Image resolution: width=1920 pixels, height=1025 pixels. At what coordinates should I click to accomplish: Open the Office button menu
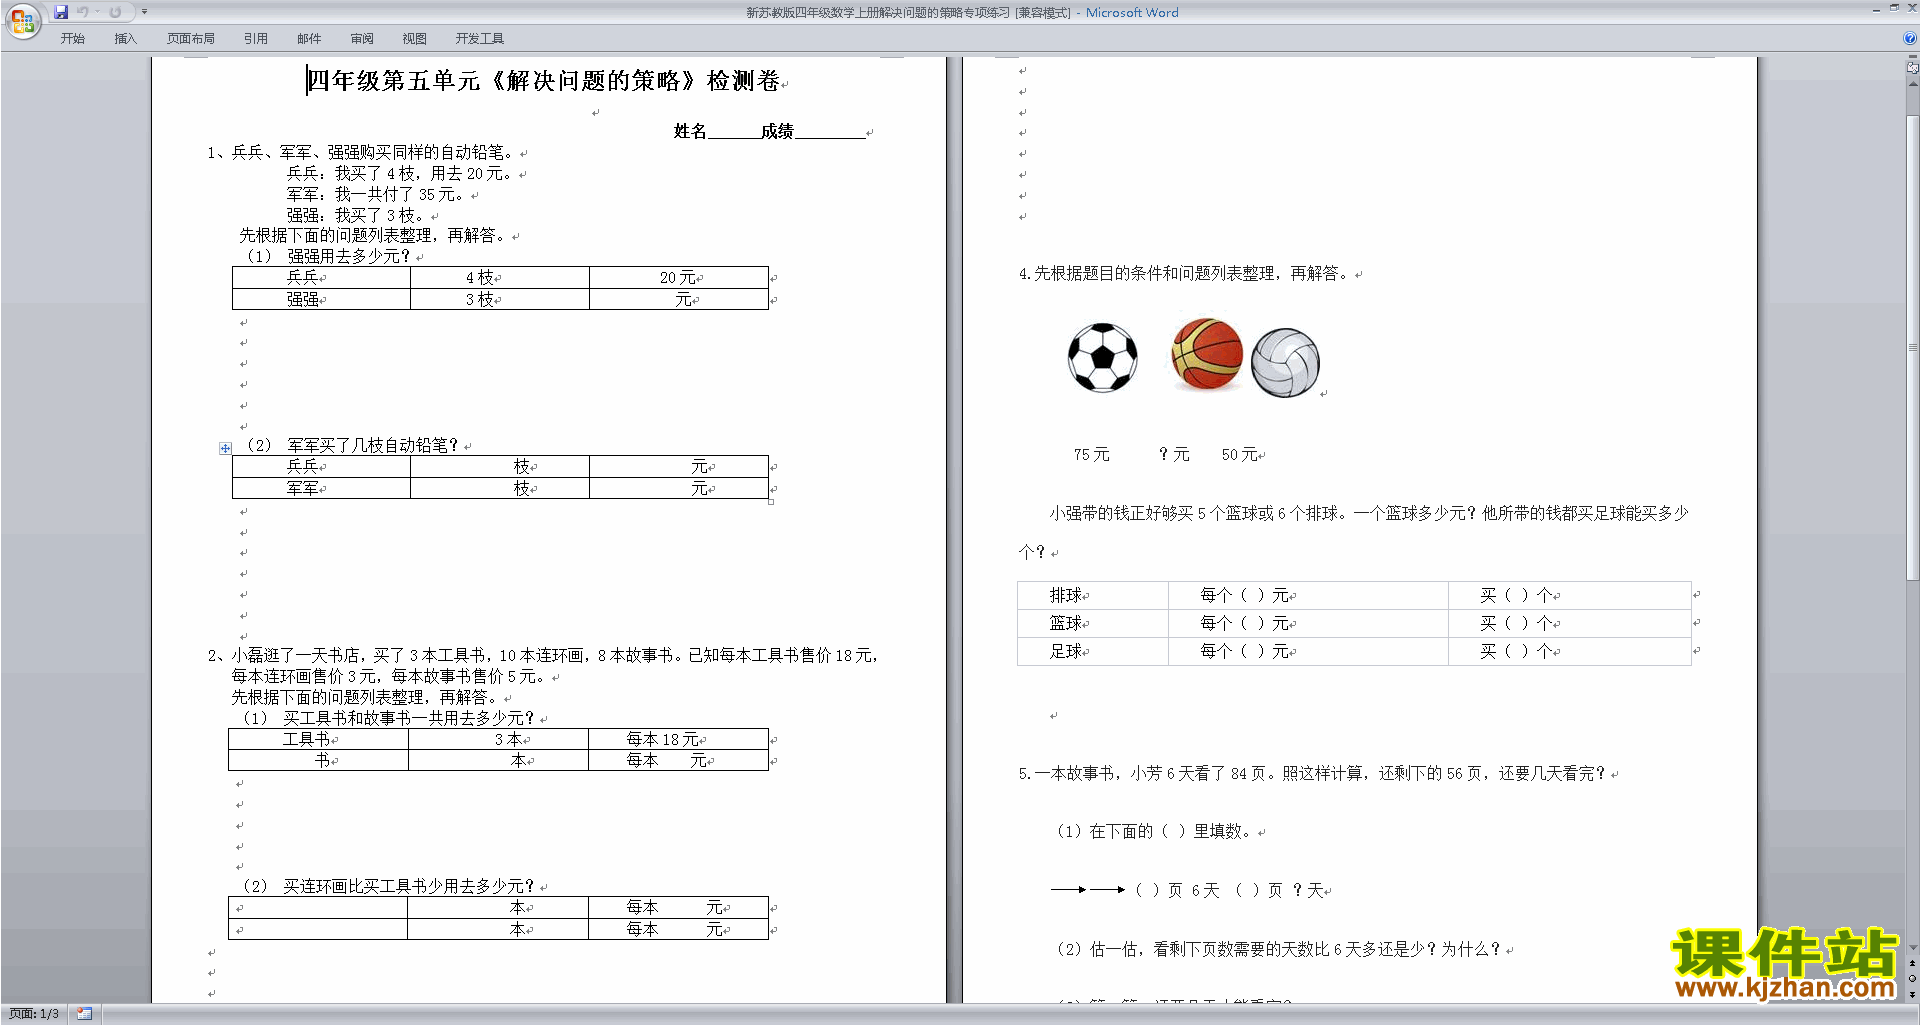tap(22, 21)
